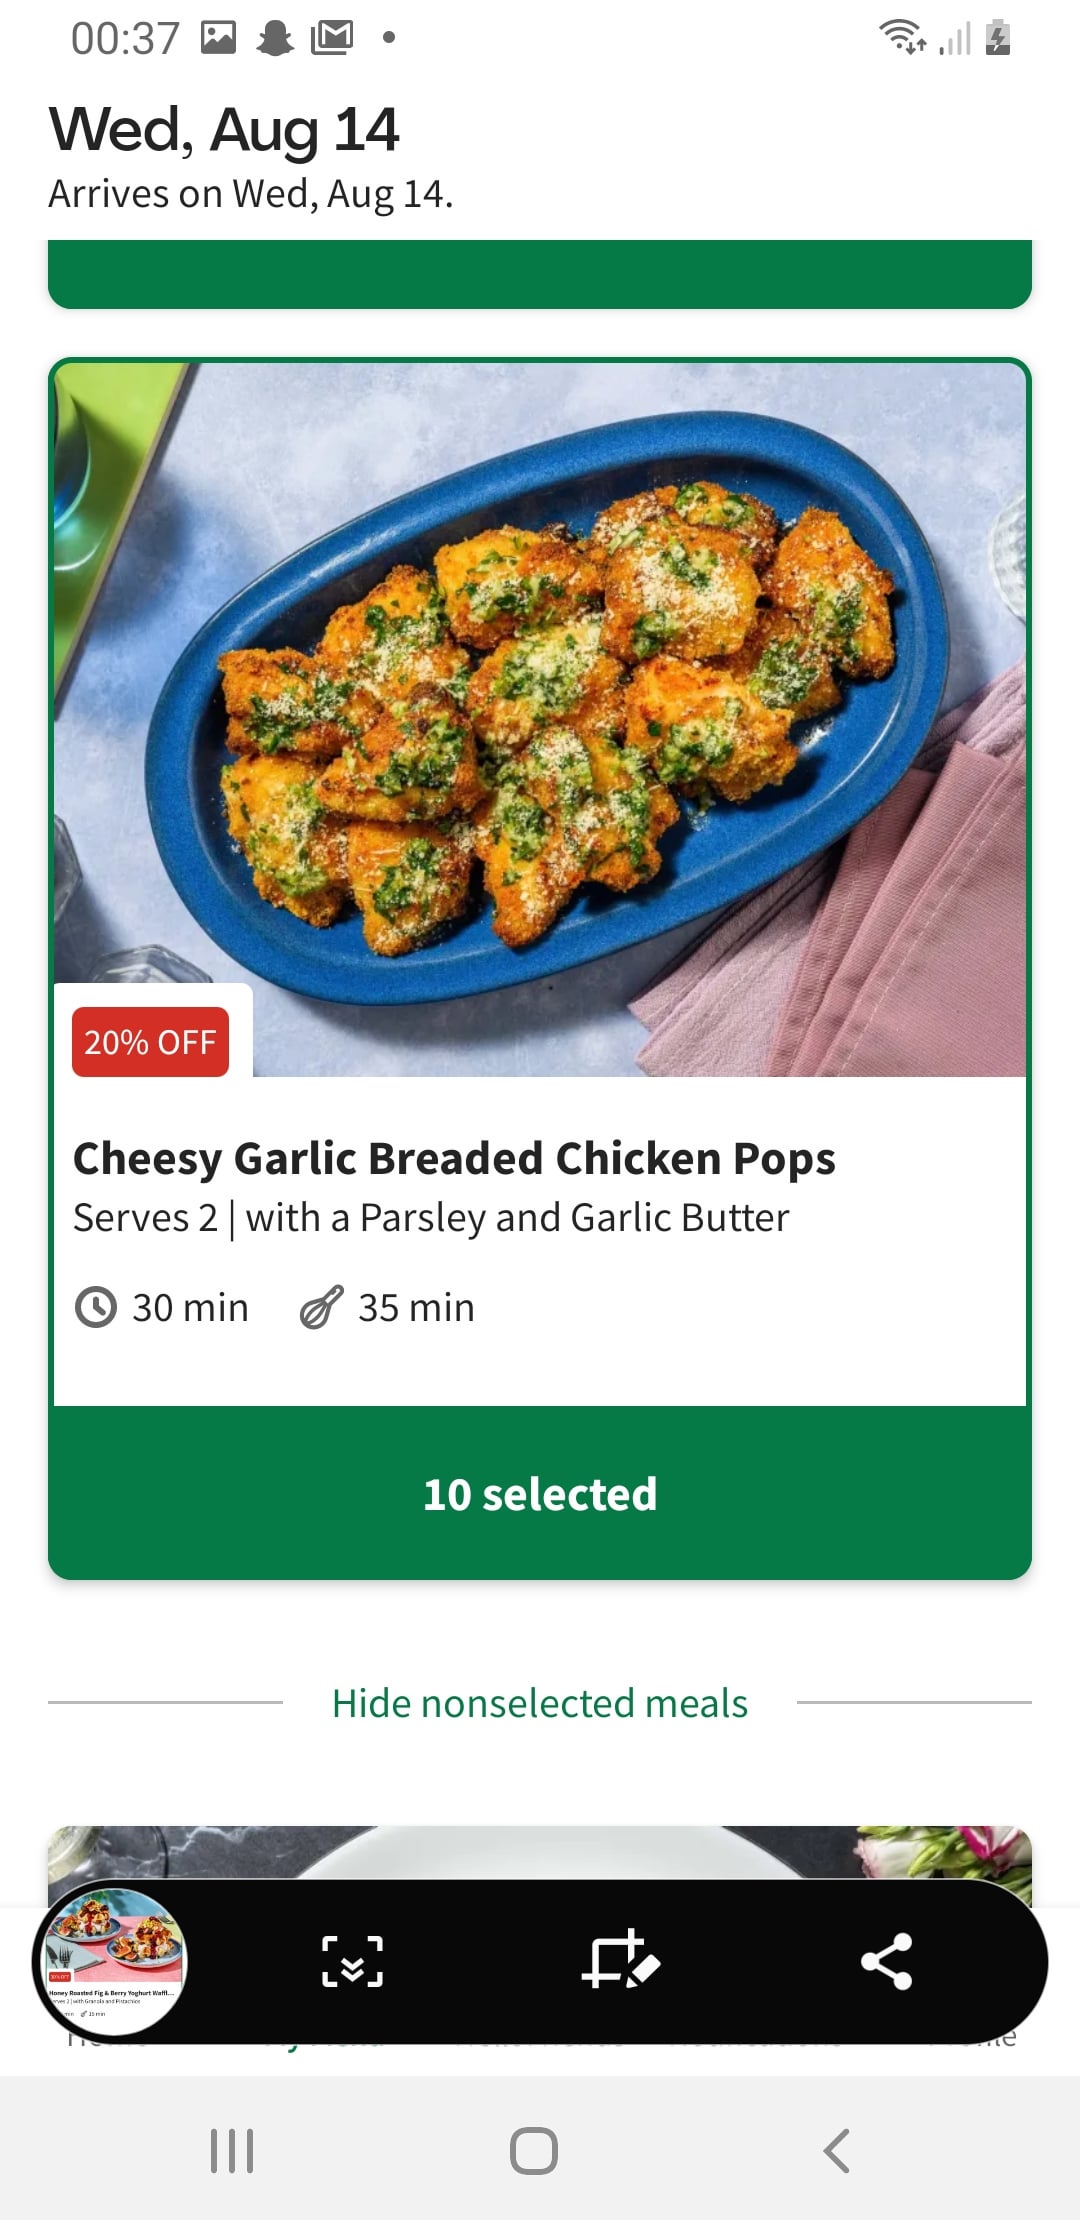Image resolution: width=1080 pixels, height=2220 pixels.
Task: Open the screenshot thumbnail preview
Action: (111, 1961)
